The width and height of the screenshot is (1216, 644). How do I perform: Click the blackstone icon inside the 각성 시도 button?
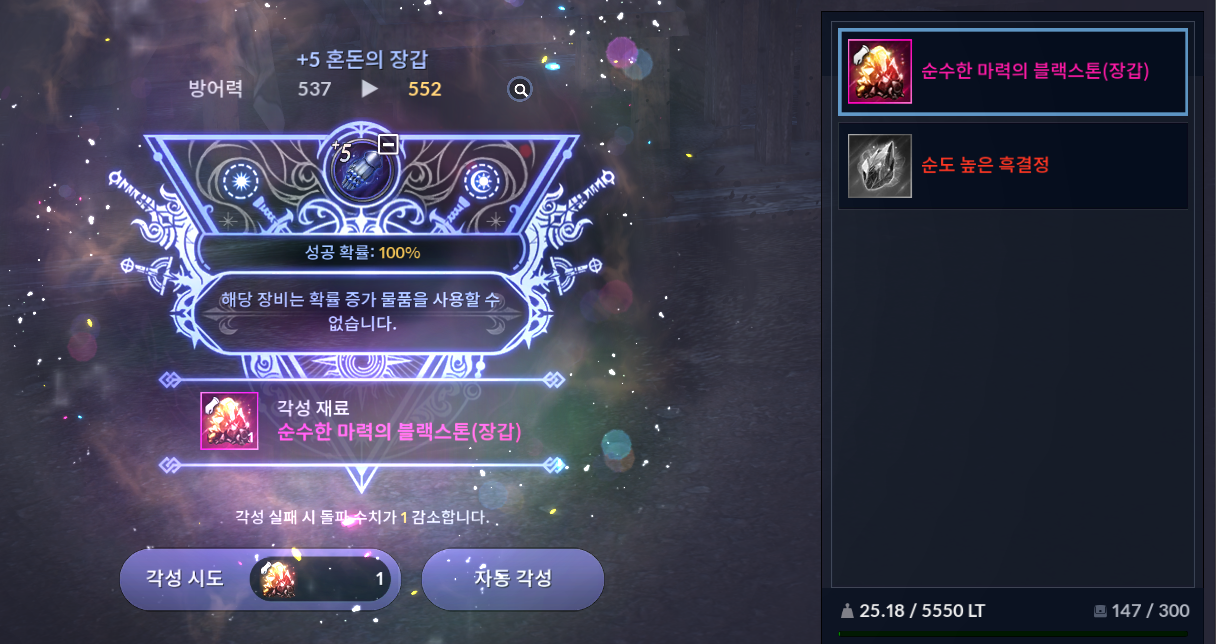278,579
